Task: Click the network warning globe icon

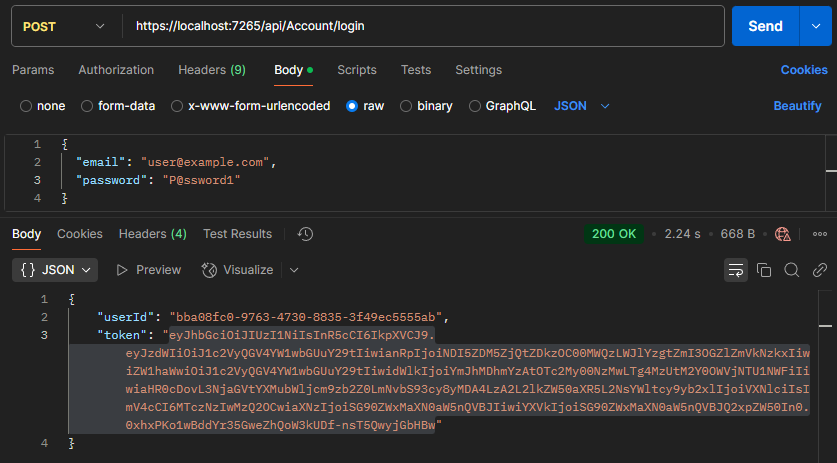Action: 783,234
